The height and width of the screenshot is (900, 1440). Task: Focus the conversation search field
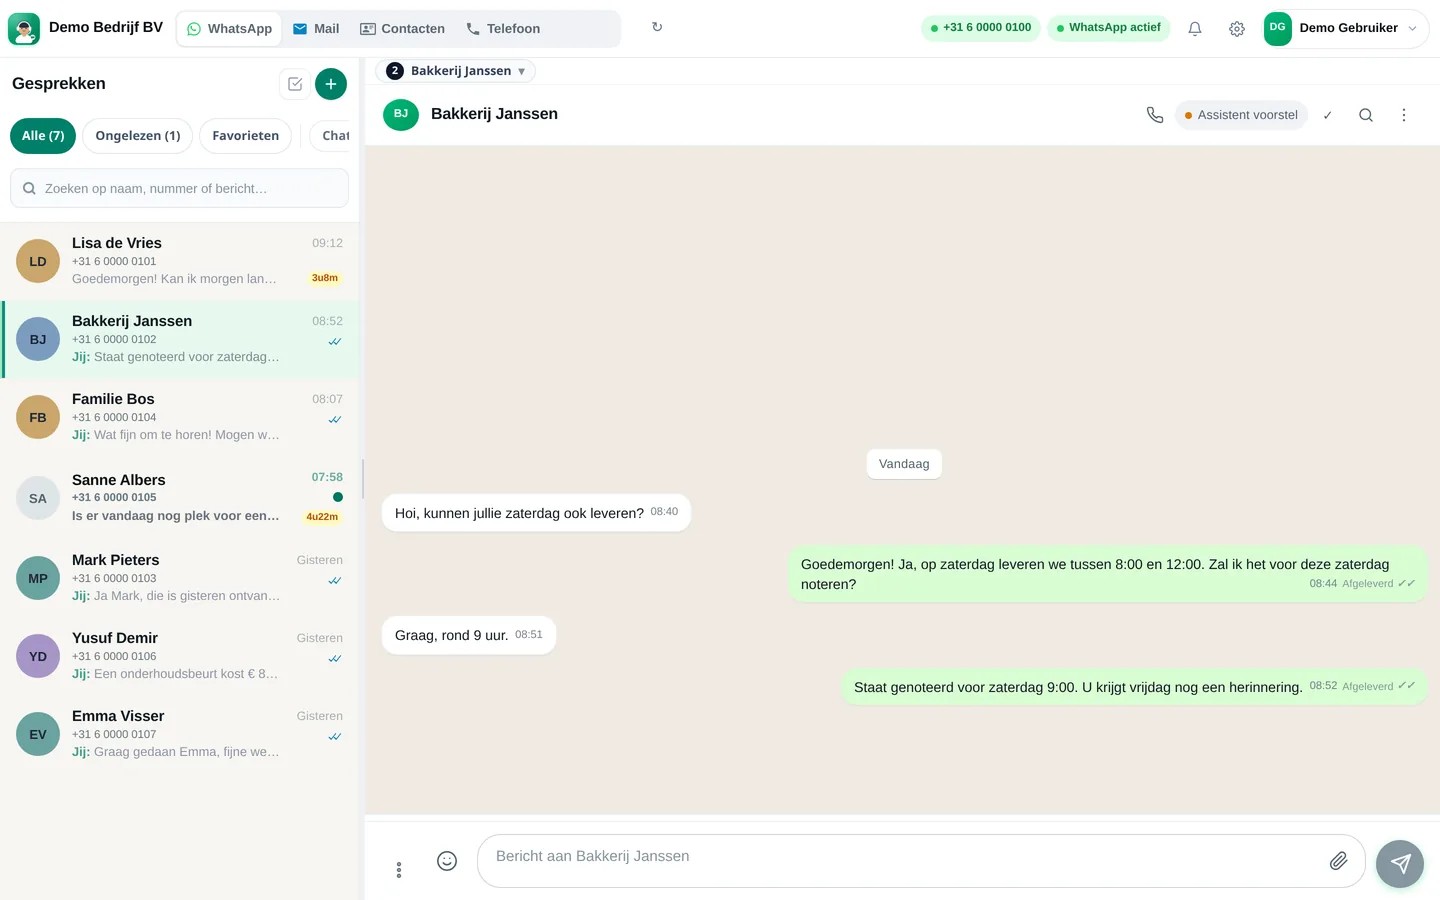click(179, 188)
